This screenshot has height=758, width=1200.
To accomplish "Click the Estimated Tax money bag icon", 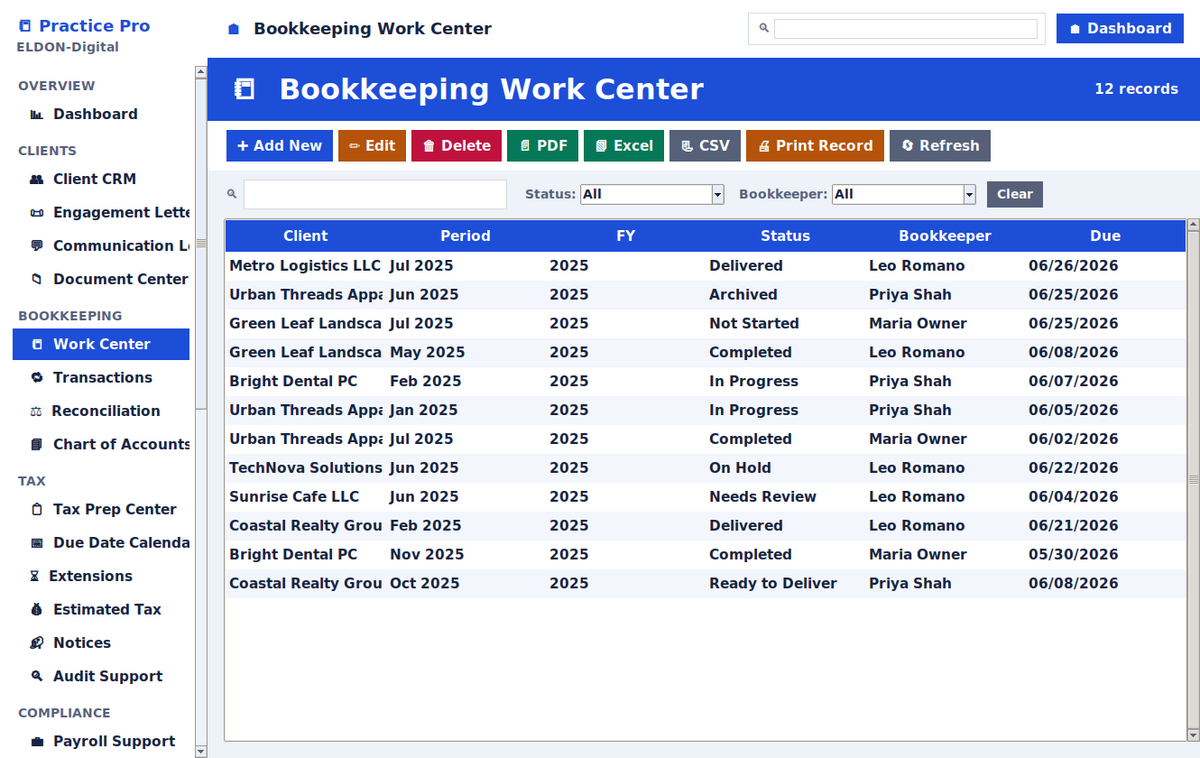I will [37, 610].
